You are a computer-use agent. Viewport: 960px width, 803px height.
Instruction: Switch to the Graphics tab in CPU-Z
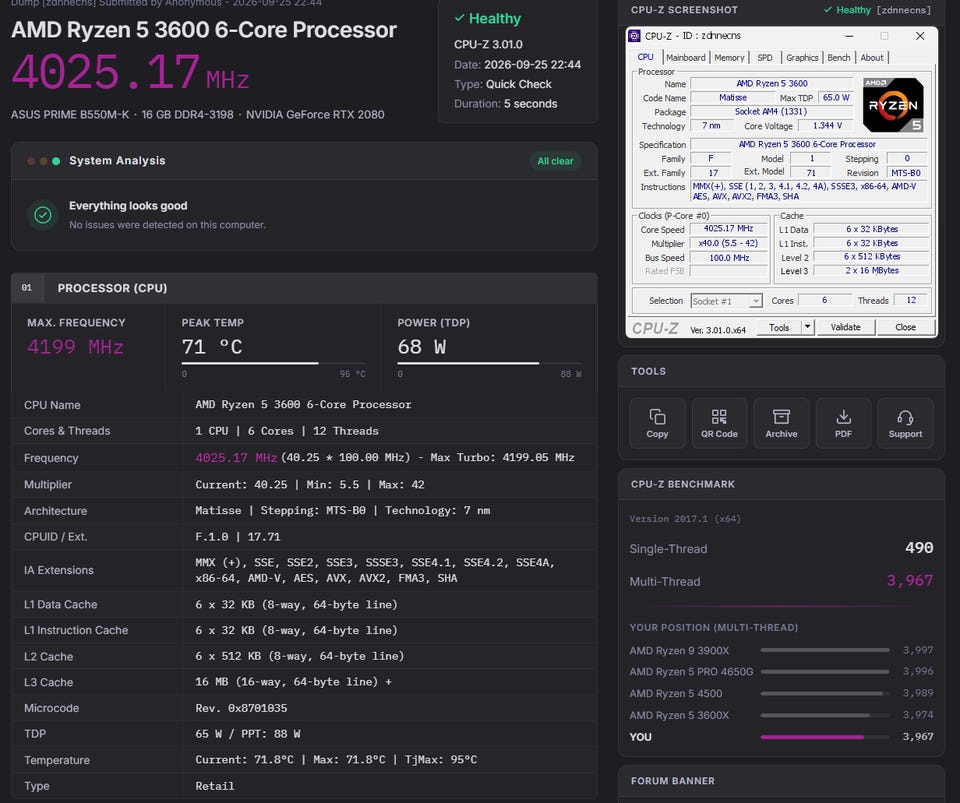click(x=802, y=58)
